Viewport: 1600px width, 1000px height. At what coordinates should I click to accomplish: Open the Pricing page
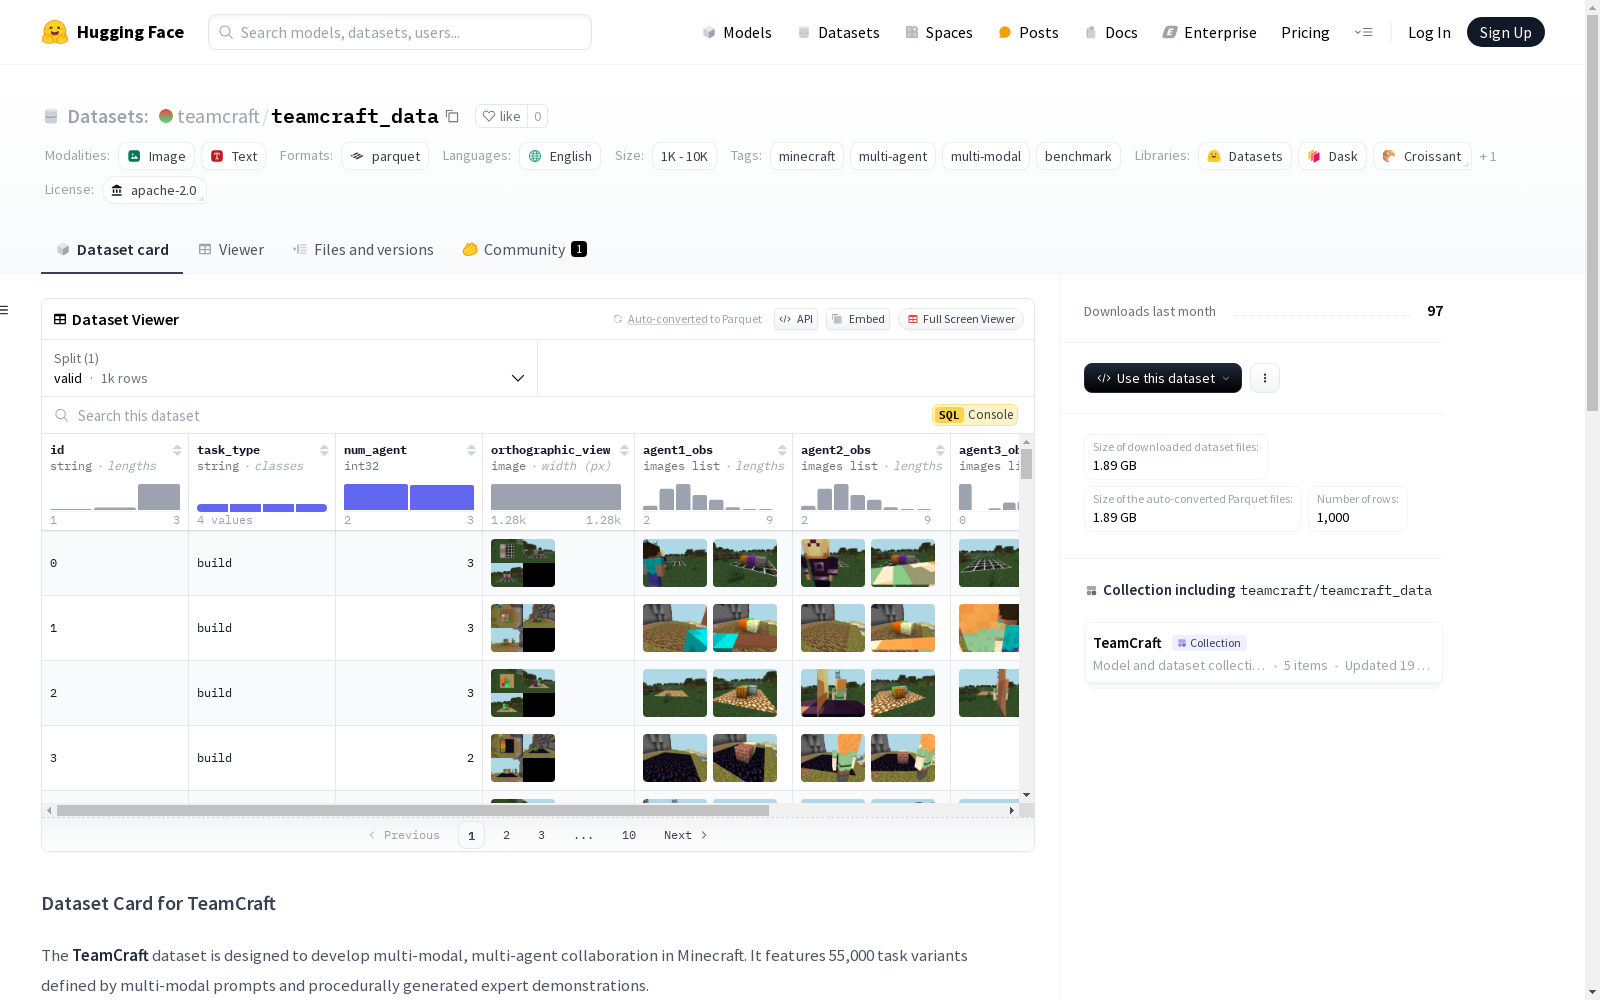[1305, 32]
